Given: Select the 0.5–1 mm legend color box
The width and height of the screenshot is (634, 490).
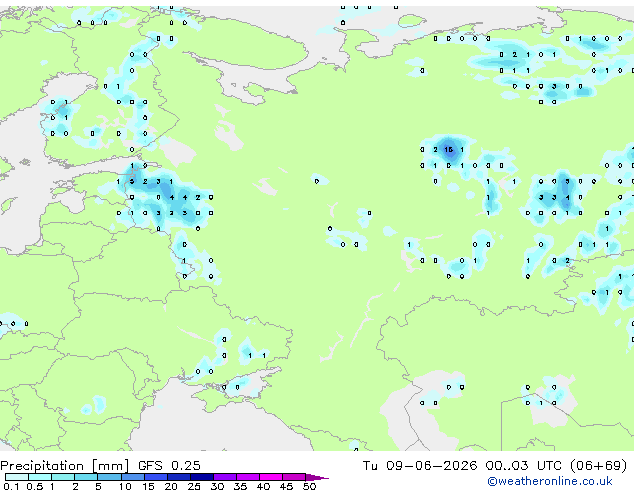Looking at the screenshot, I should [40, 477].
